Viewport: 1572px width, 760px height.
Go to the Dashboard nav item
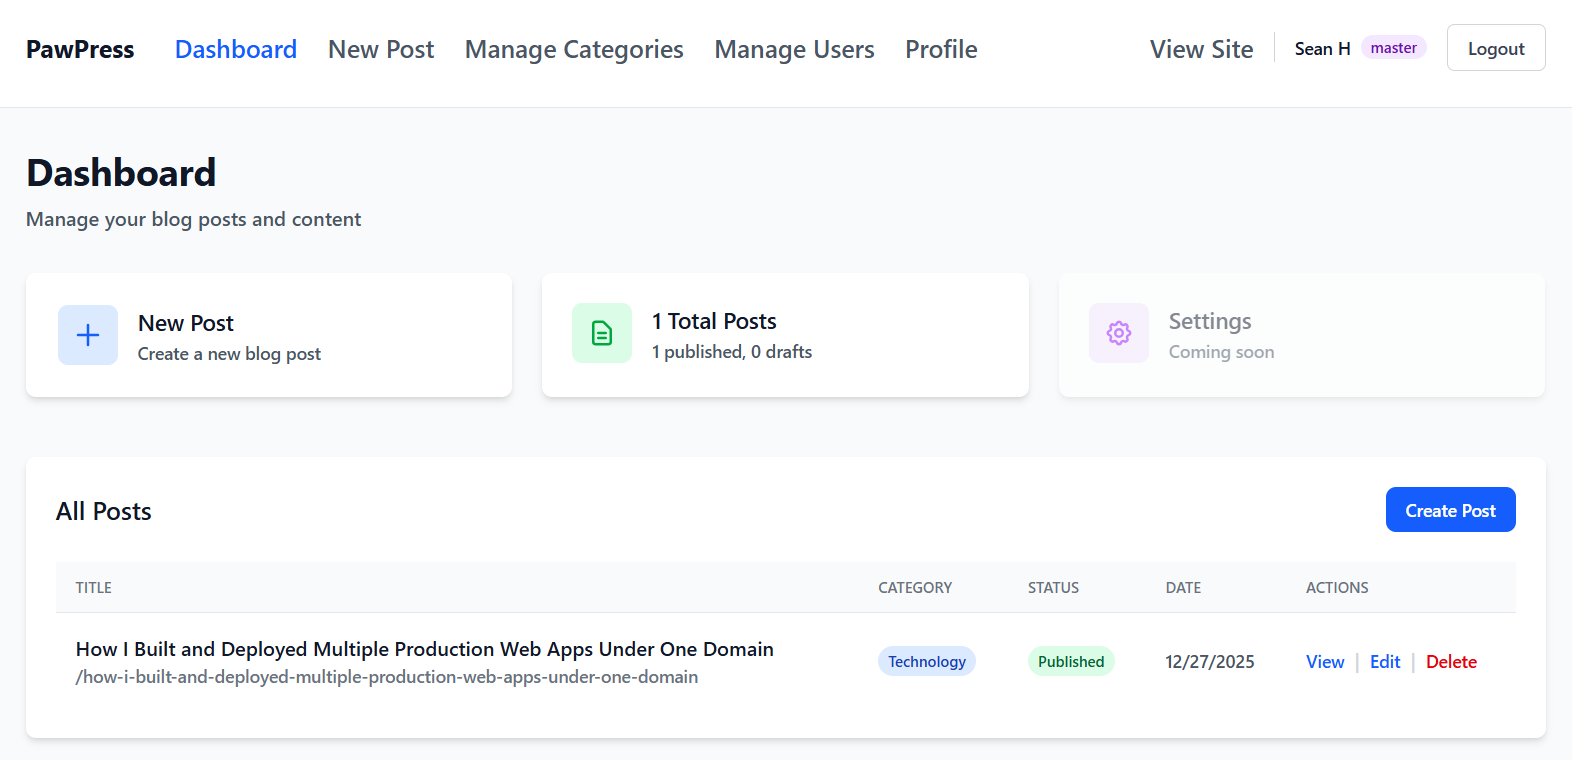236,50
